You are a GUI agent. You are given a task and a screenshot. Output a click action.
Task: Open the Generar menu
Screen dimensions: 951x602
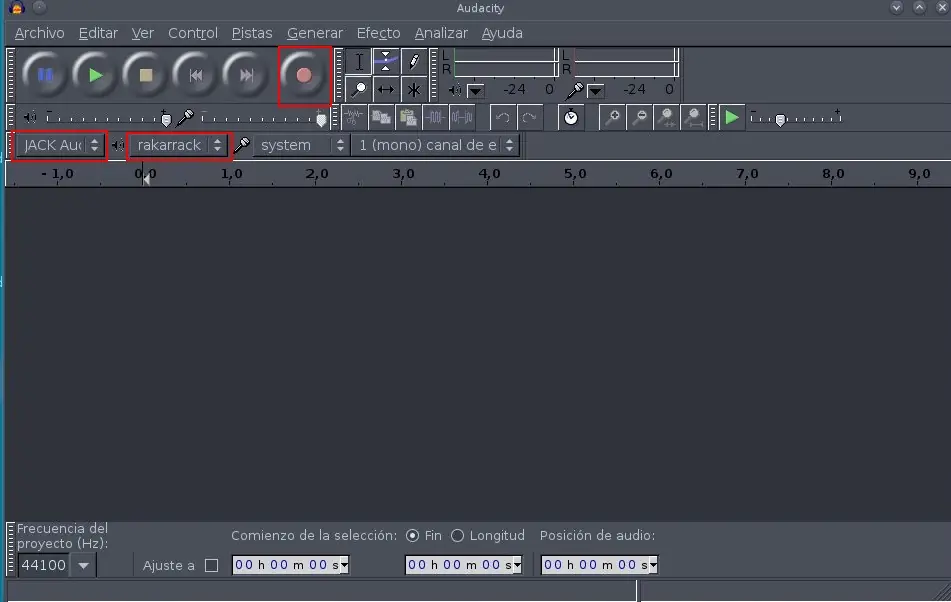click(x=315, y=33)
